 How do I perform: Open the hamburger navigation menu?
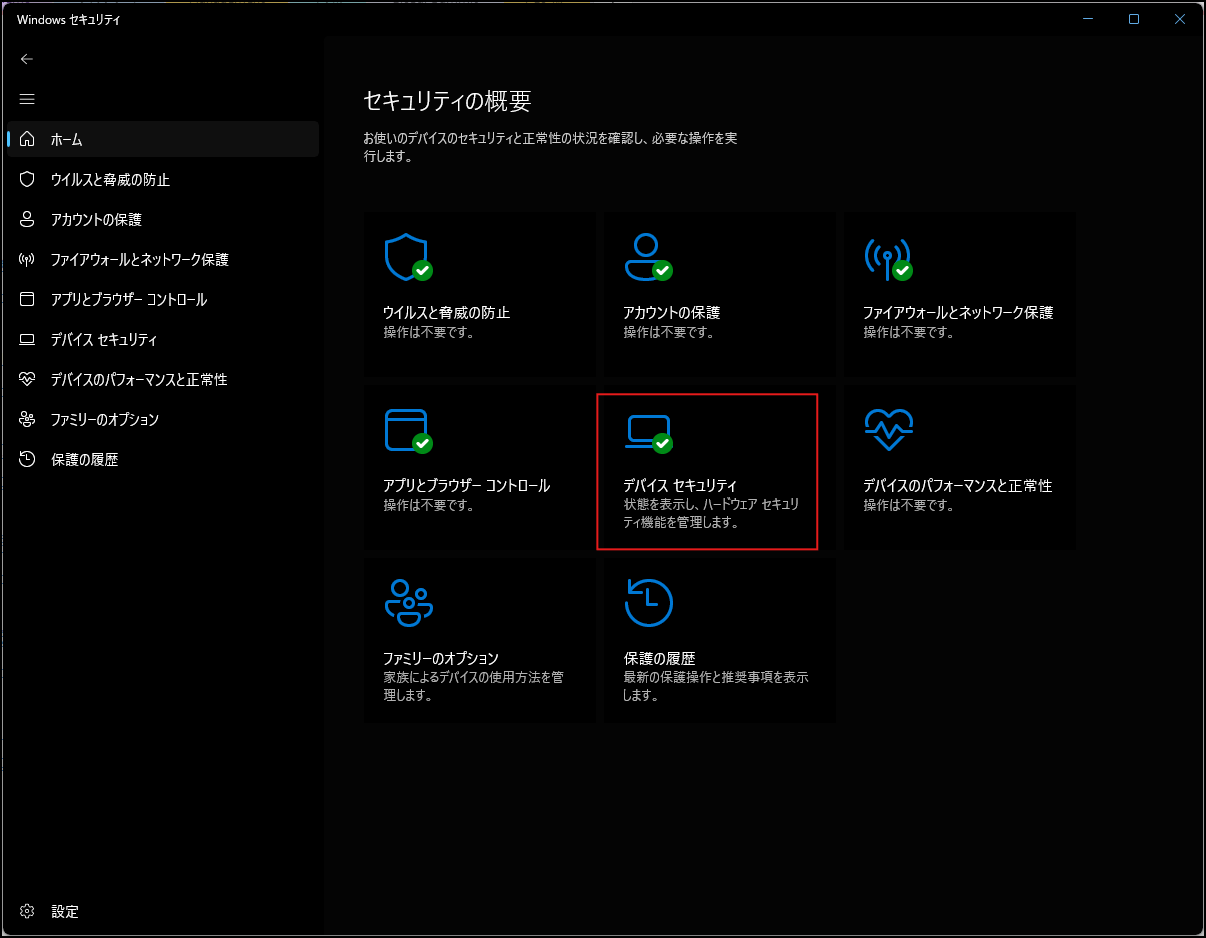(x=27, y=99)
